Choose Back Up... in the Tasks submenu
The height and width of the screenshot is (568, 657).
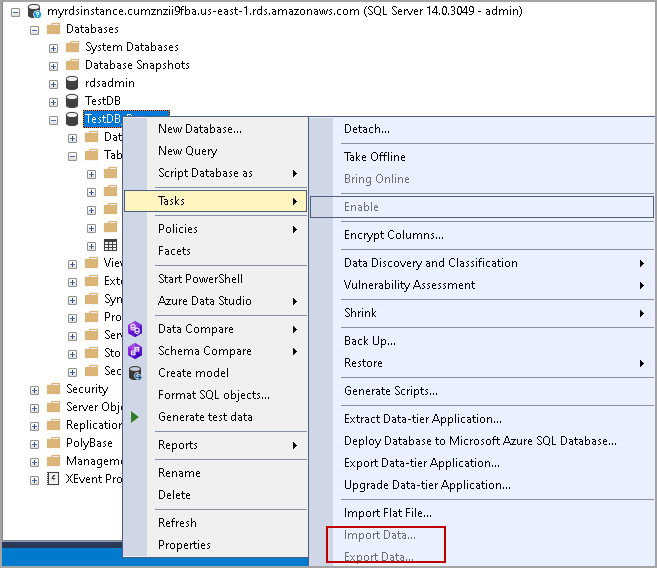482,341
